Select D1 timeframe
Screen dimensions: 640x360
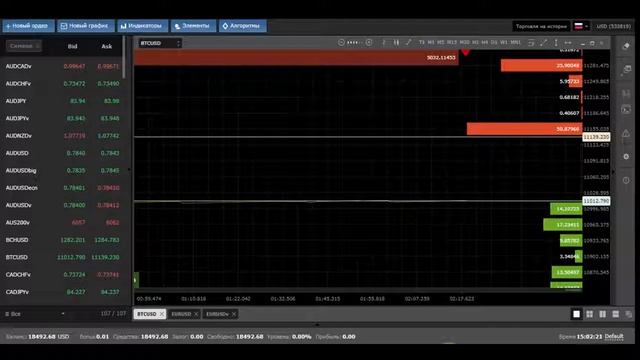pos(494,42)
